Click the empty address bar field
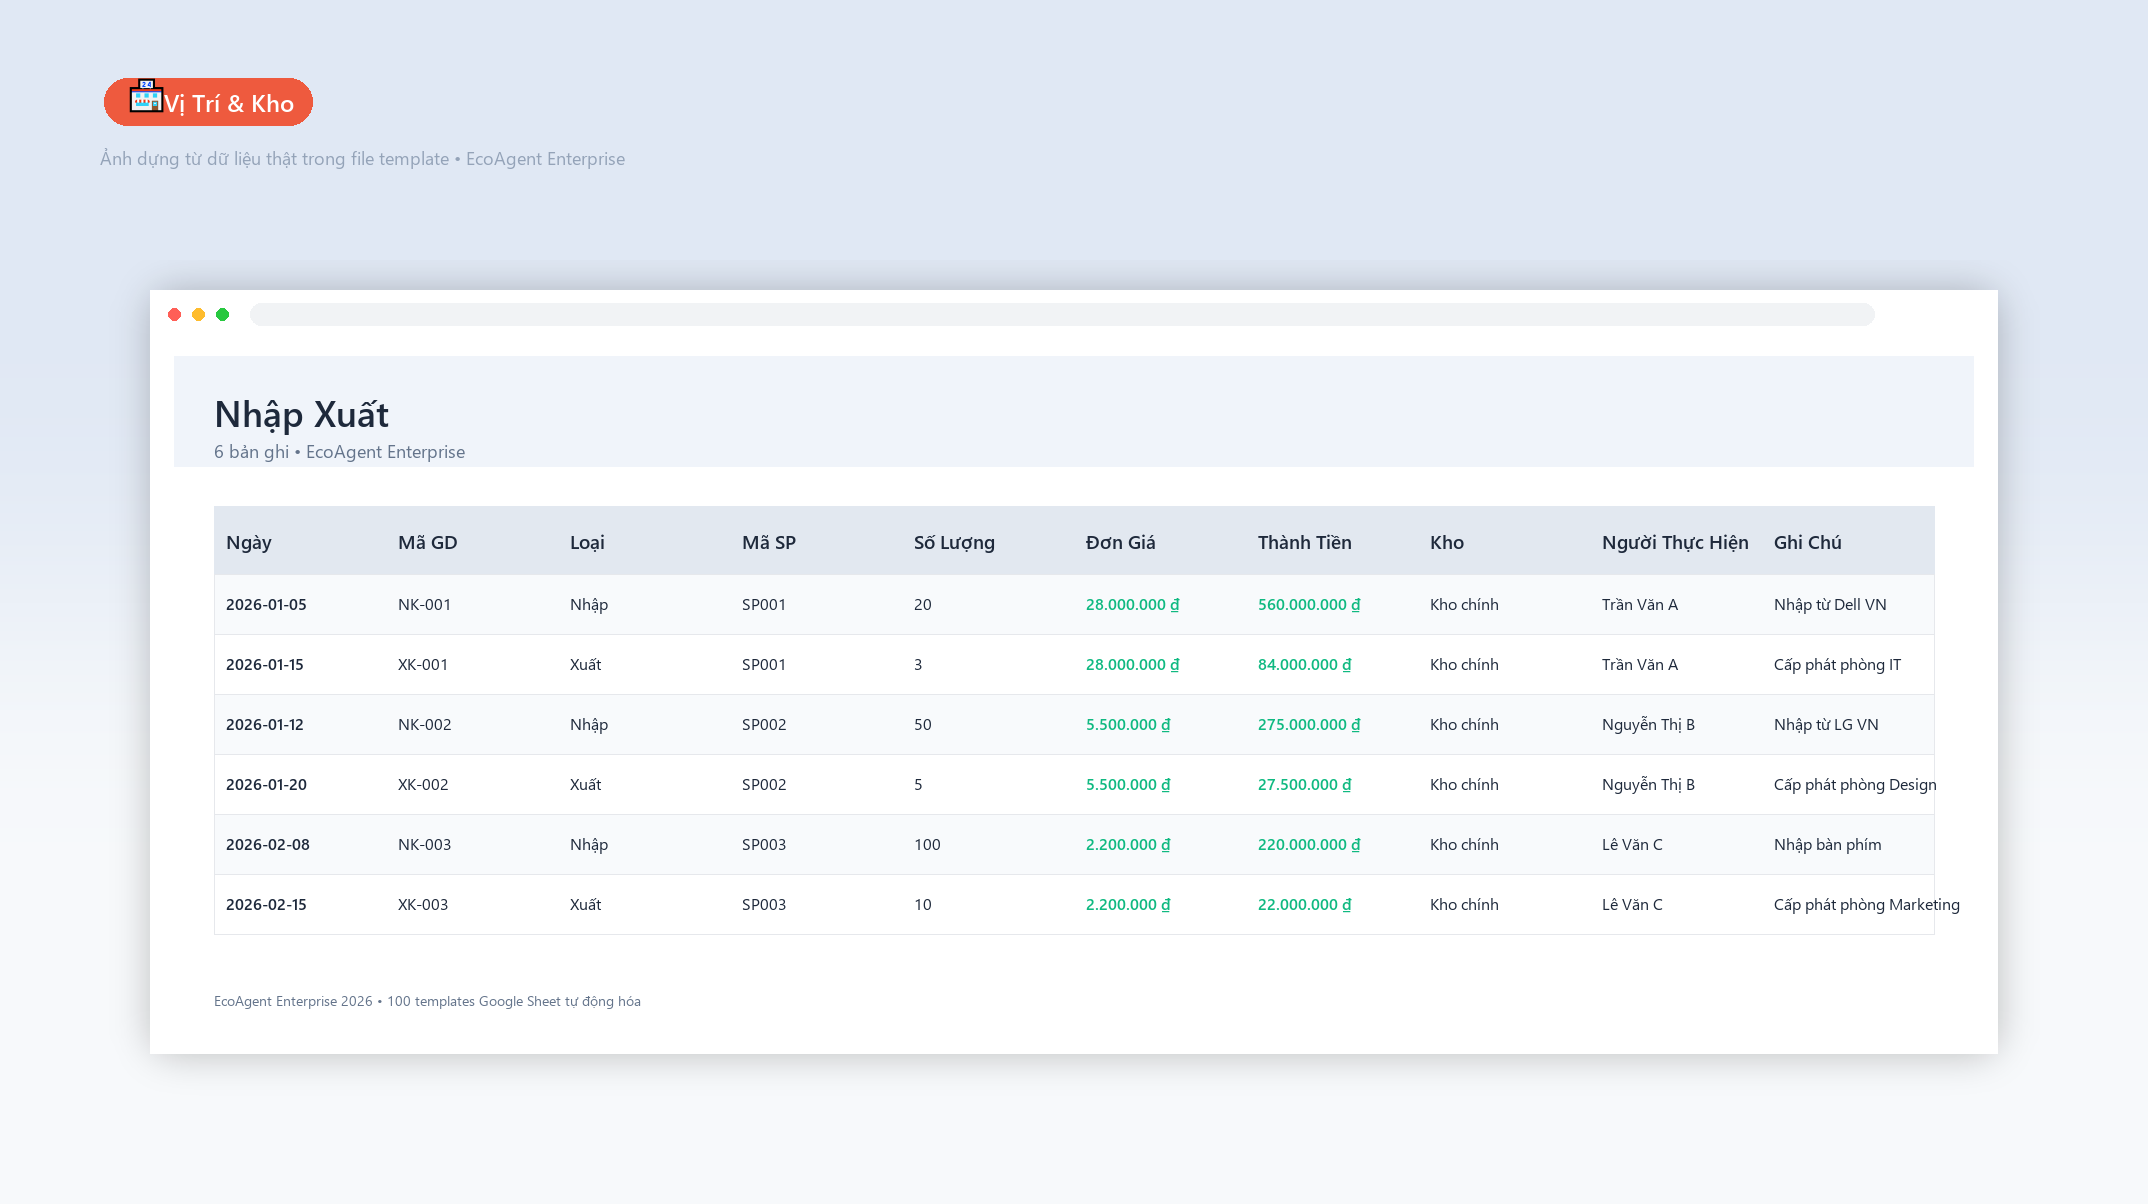This screenshot has height=1204, width=2148. point(1062,315)
